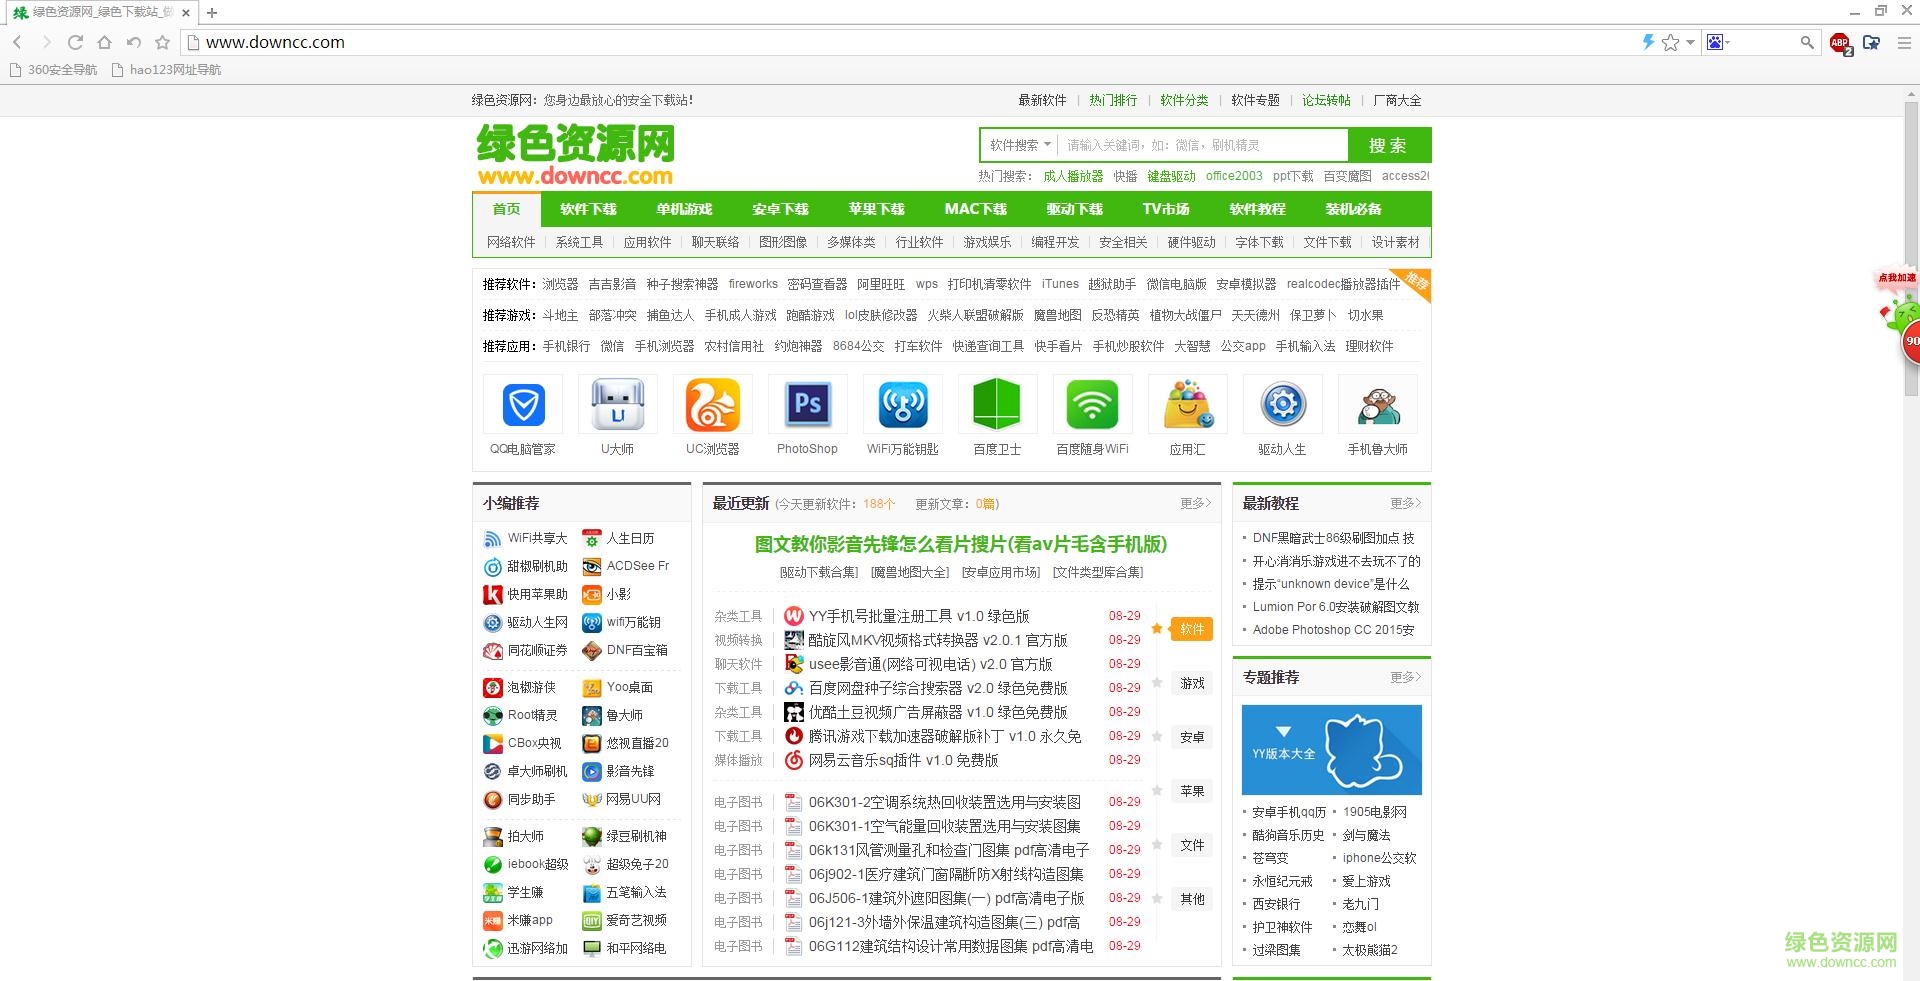The width and height of the screenshot is (1920, 981).
Task: Open the browser hamburger menu
Action: 1904,43
